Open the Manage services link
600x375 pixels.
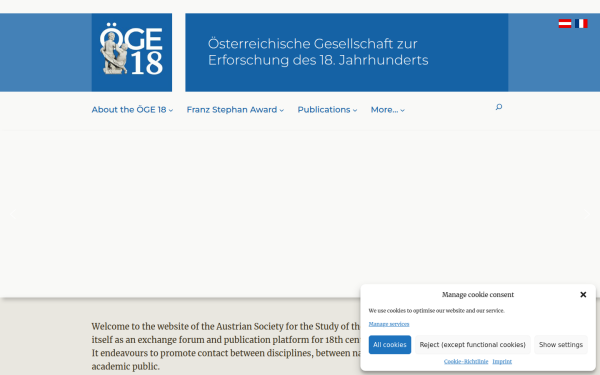[389, 324]
